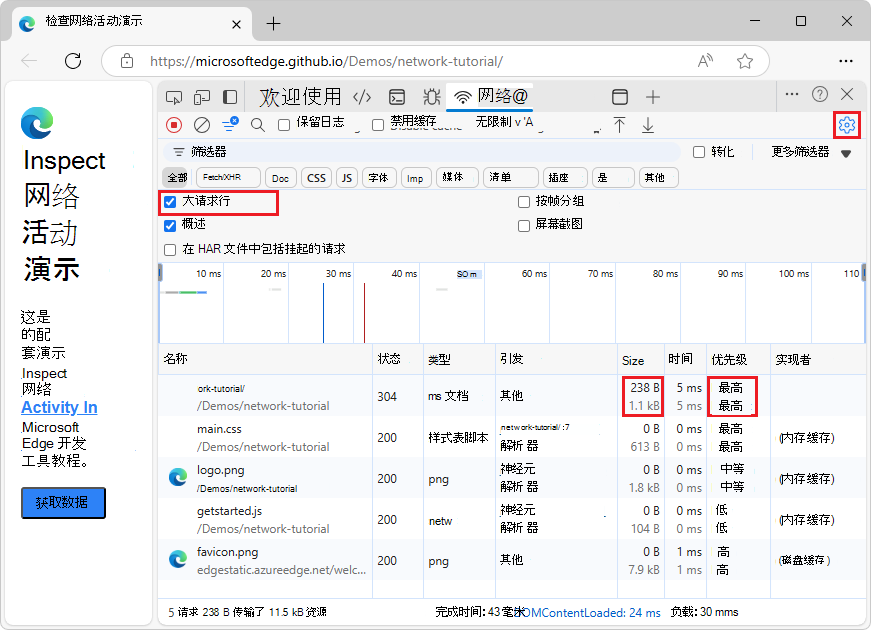Check the 禁用缓存 option
The image size is (871, 630).
[x=377, y=125]
